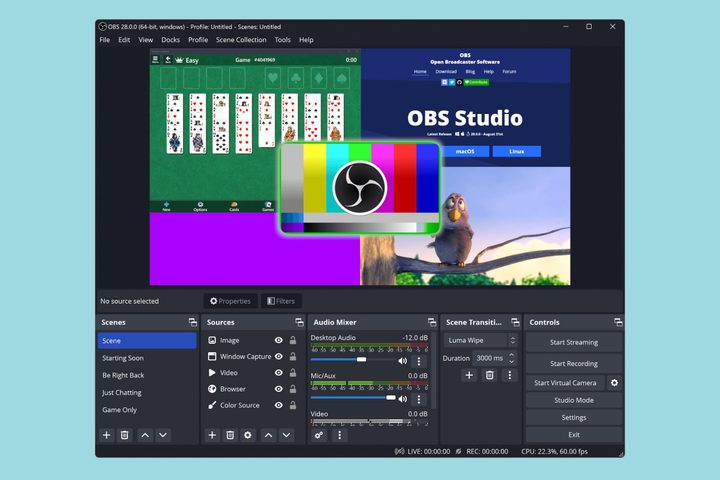This screenshot has height=480, width=720.
Task: Click Start Streaming button
Action: (574, 342)
